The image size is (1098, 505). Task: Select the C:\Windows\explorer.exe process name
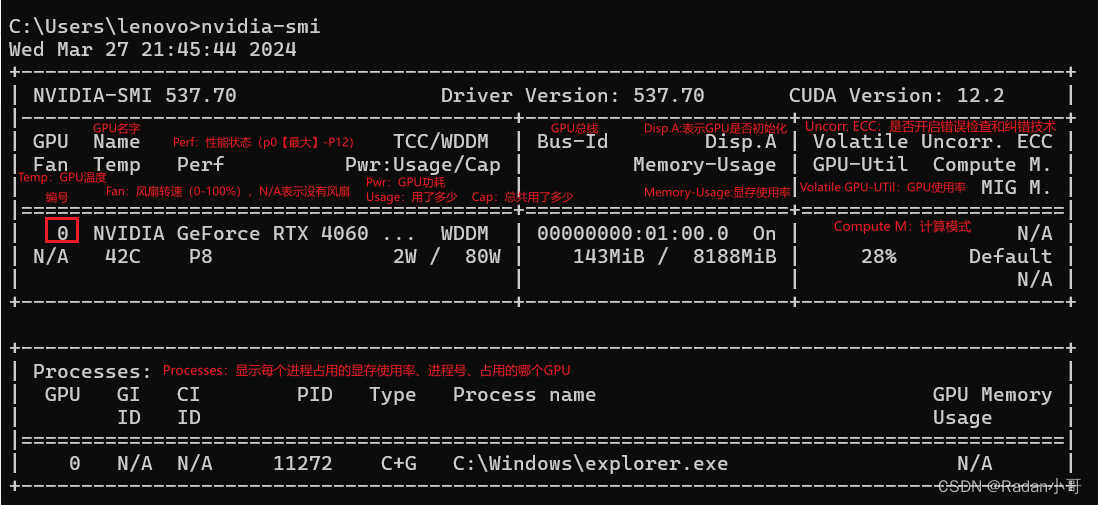click(x=590, y=464)
